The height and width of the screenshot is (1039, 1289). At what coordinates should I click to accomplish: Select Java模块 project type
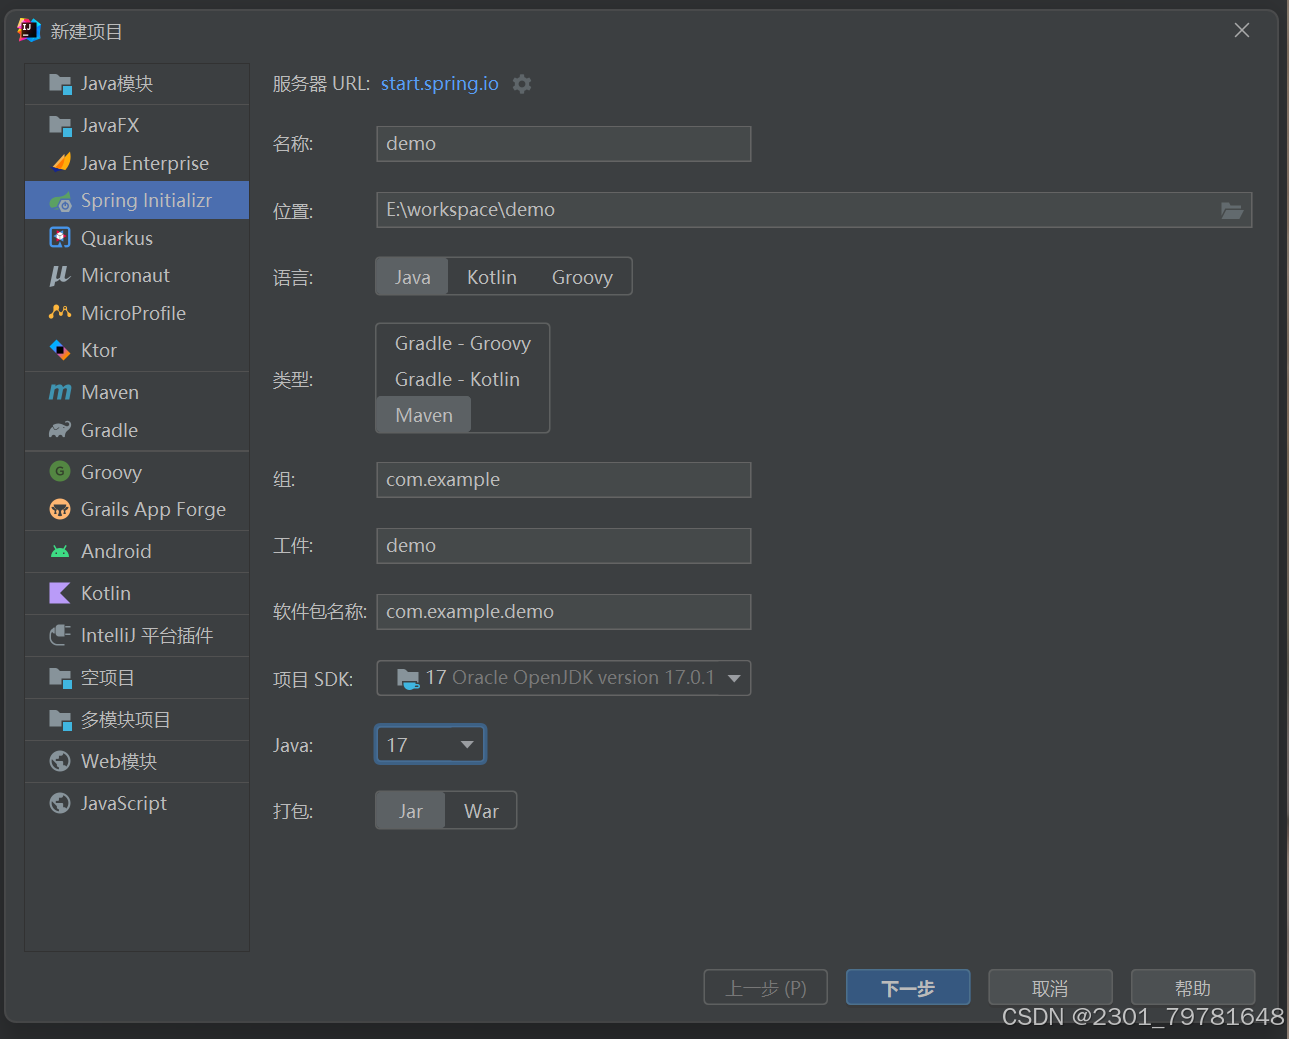137,84
